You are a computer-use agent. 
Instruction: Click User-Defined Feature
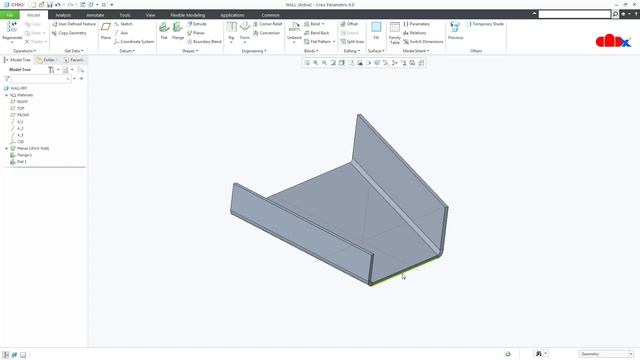pyautogui.click(x=74, y=24)
